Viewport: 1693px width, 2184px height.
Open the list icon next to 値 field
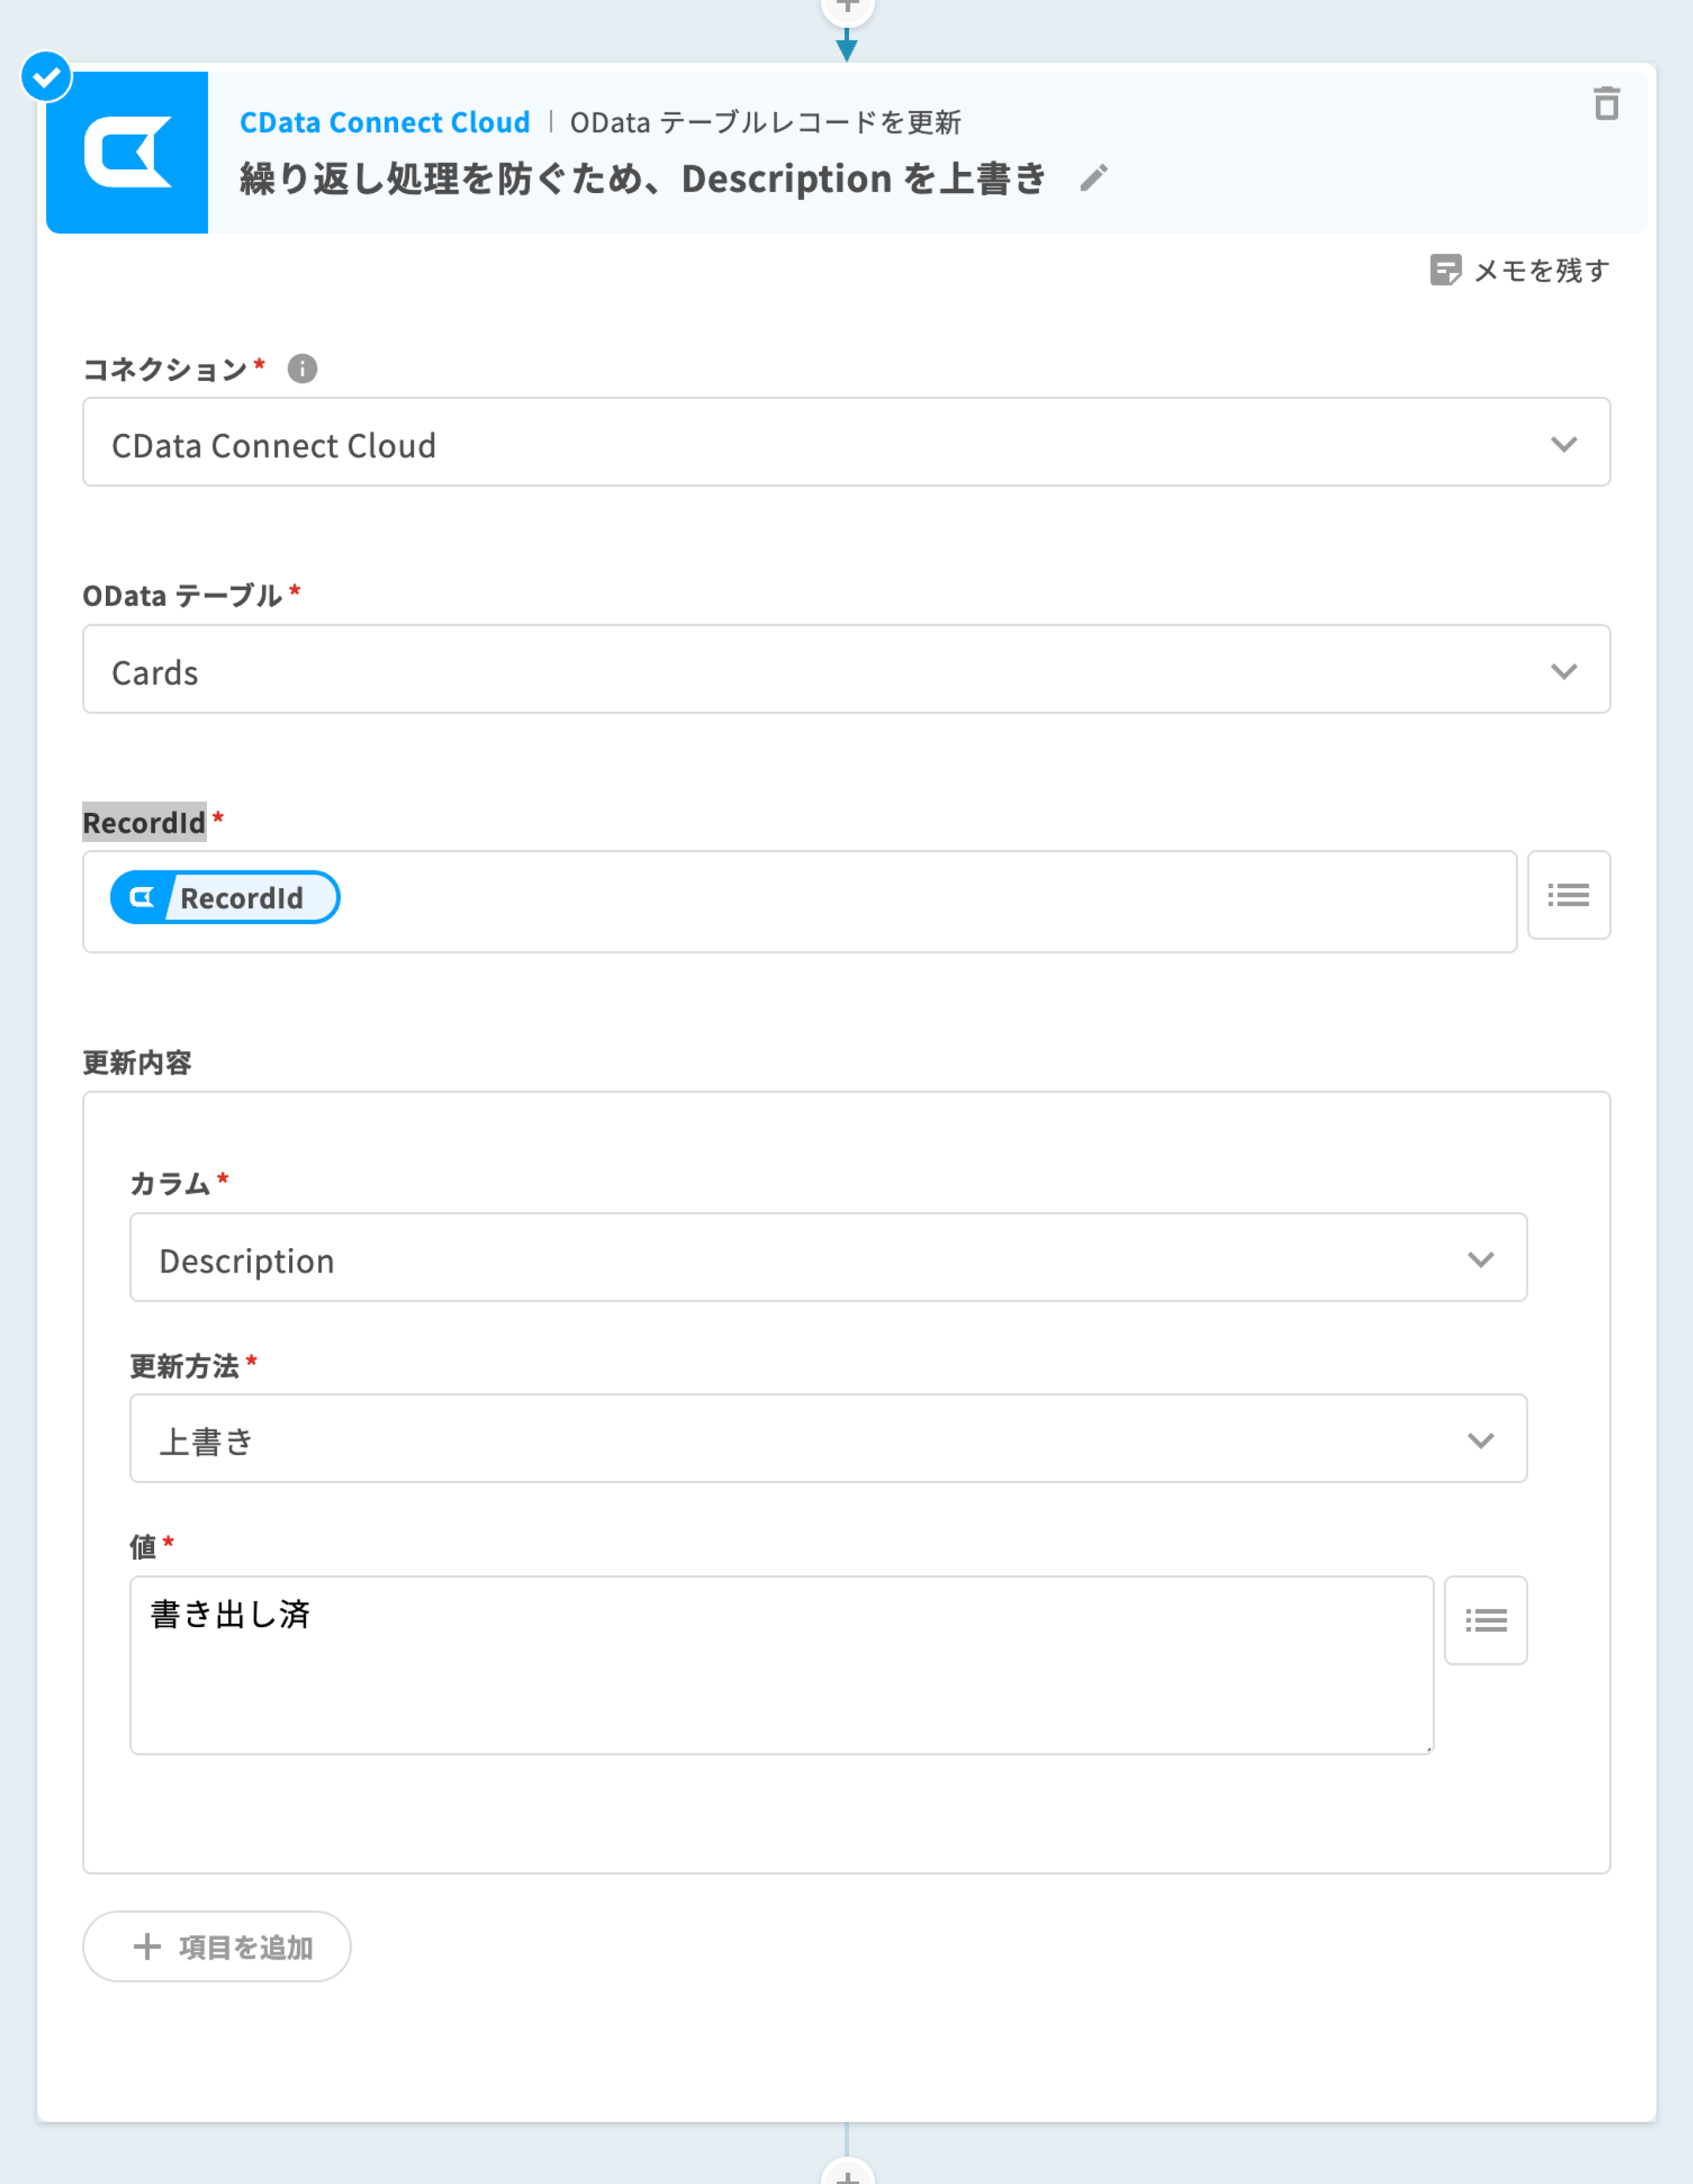(x=1485, y=1620)
